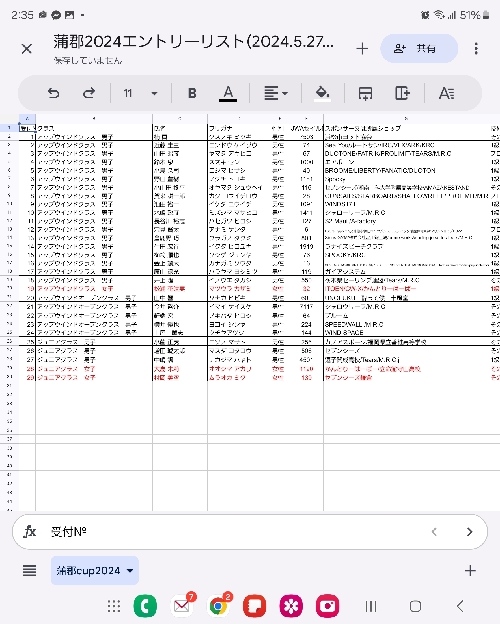Open the pink flower Gallery app
This screenshot has height=624, width=500.
(x=291, y=606)
